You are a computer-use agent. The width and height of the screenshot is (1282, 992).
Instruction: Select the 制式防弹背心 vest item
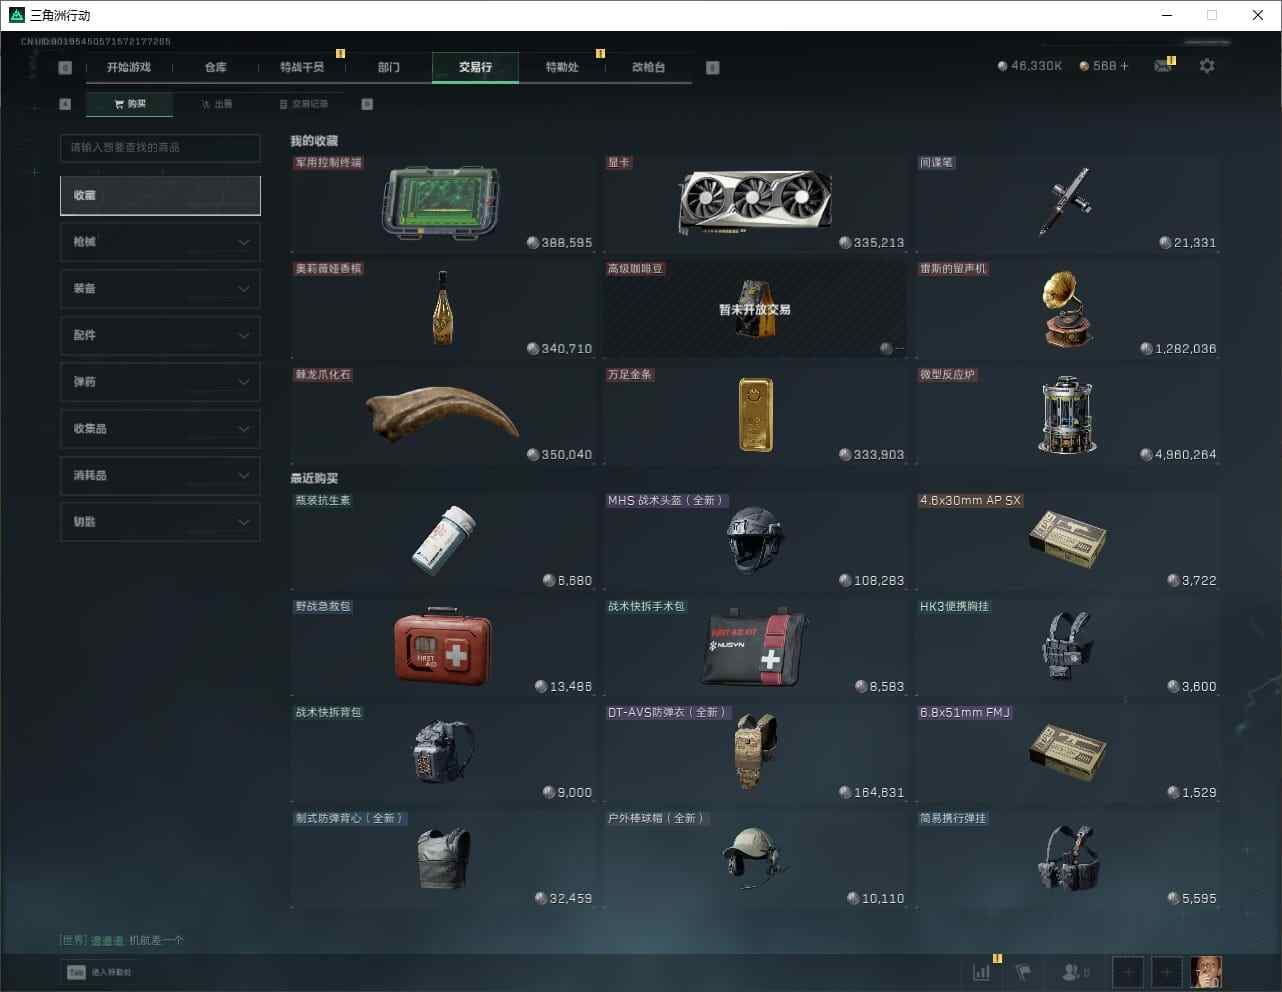(442, 860)
